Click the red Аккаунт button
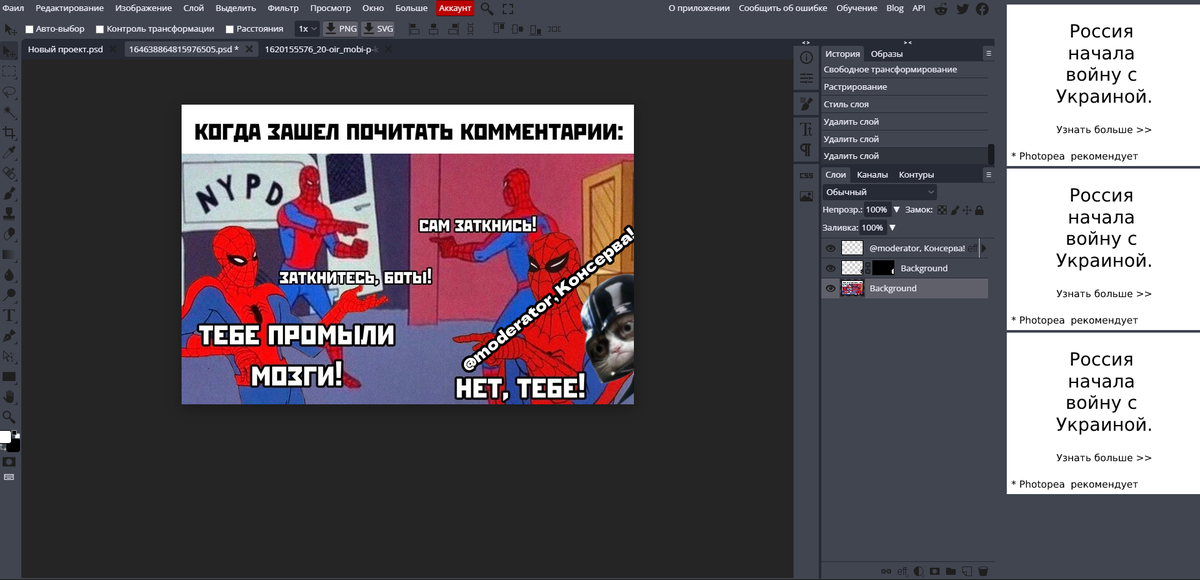1200x580 pixels. tap(455, 8)
